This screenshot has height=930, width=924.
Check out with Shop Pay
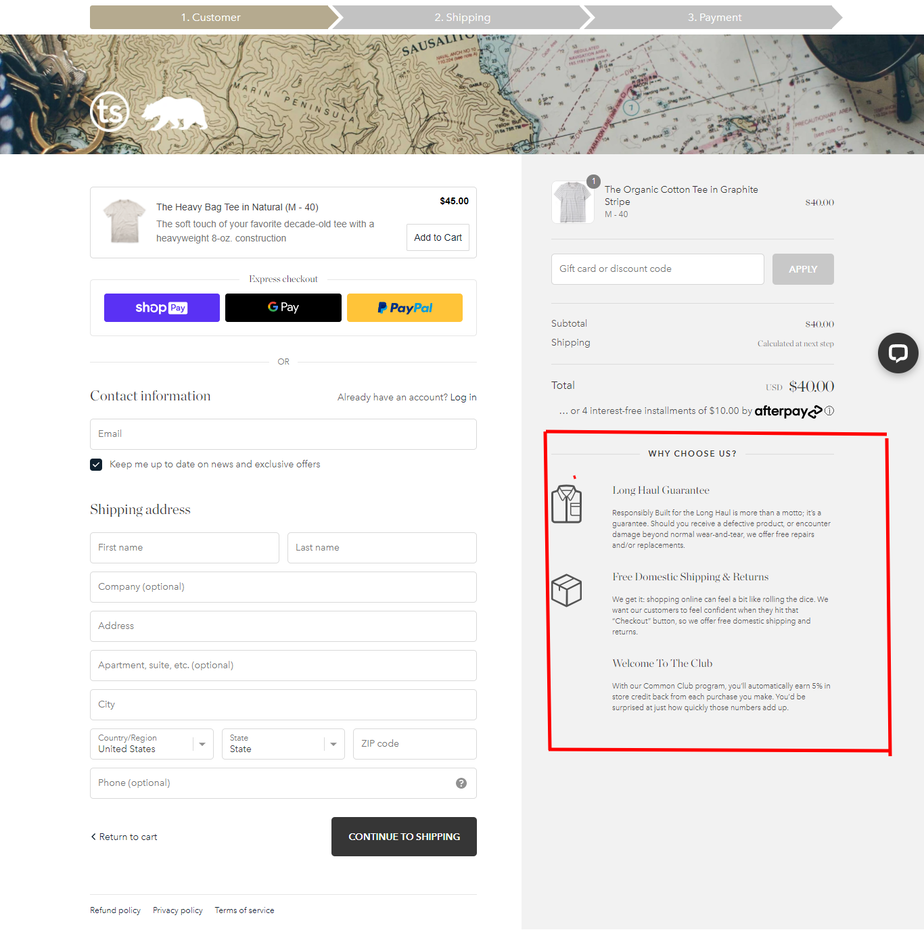point(162,308)
